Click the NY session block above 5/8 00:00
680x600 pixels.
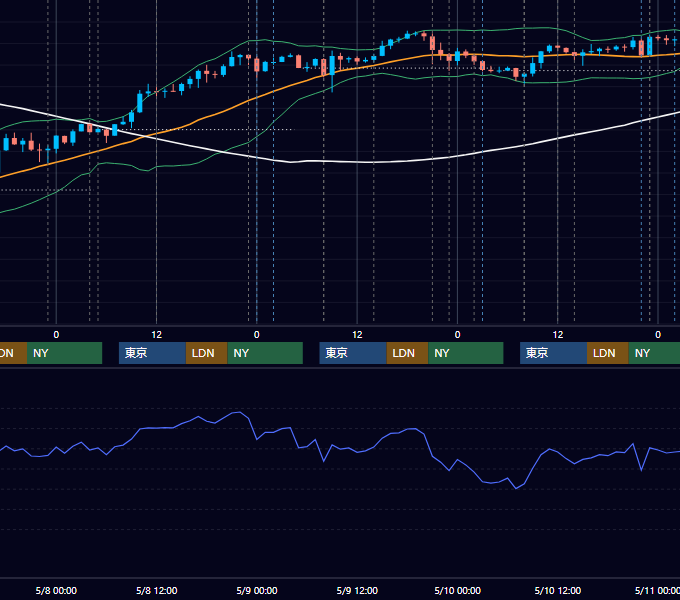click(64, 353)
